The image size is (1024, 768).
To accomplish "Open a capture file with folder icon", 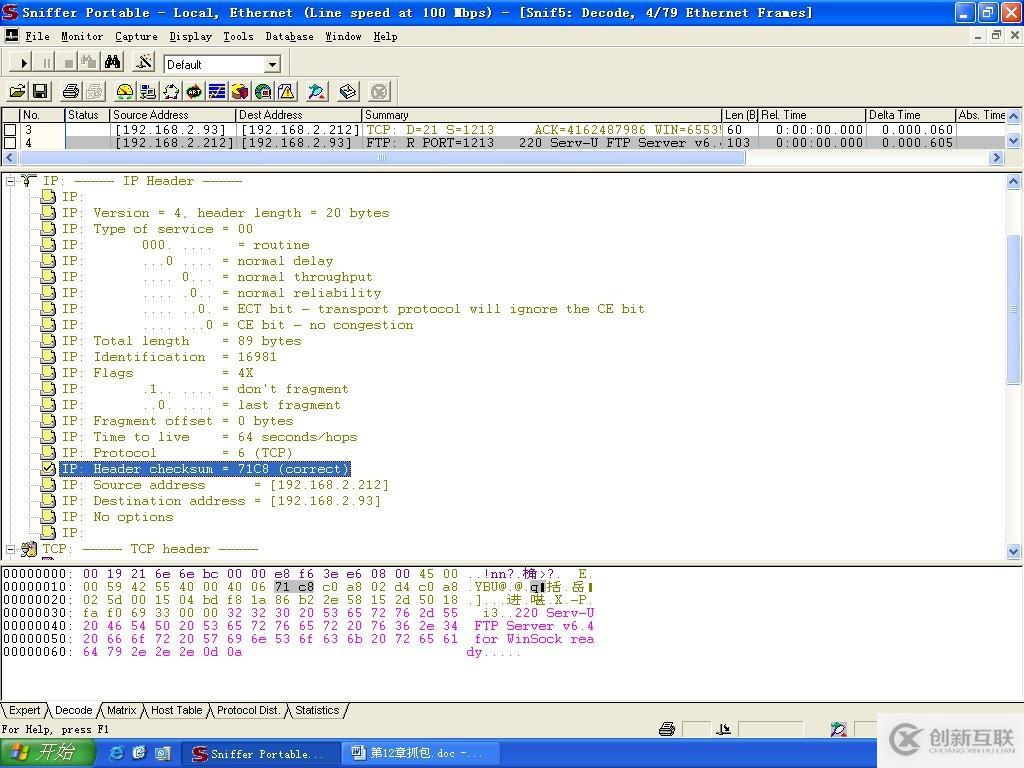I will (17, 92).
